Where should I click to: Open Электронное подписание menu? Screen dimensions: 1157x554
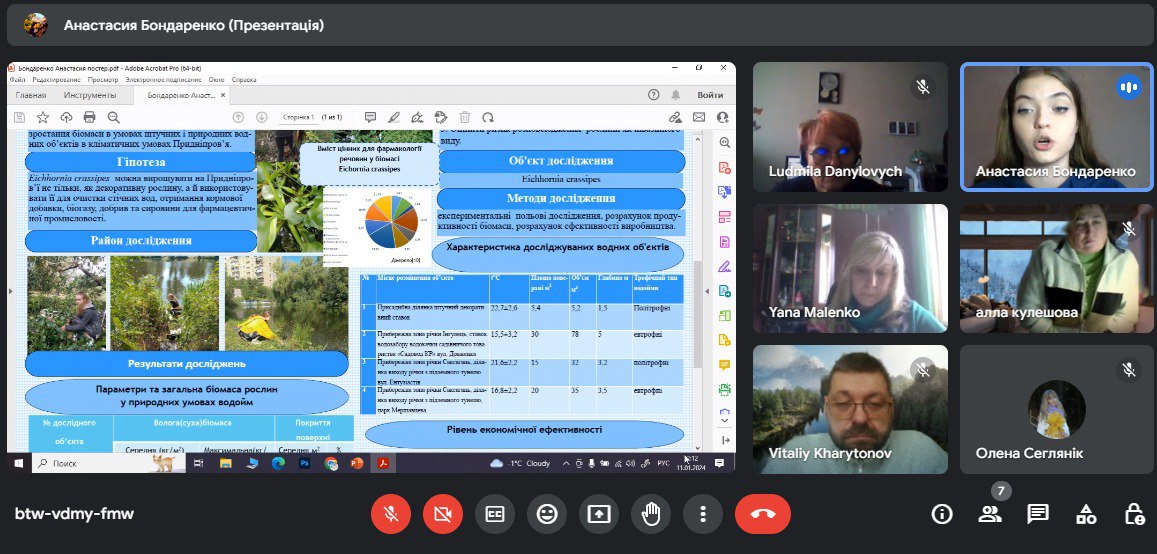pos(163,80)
